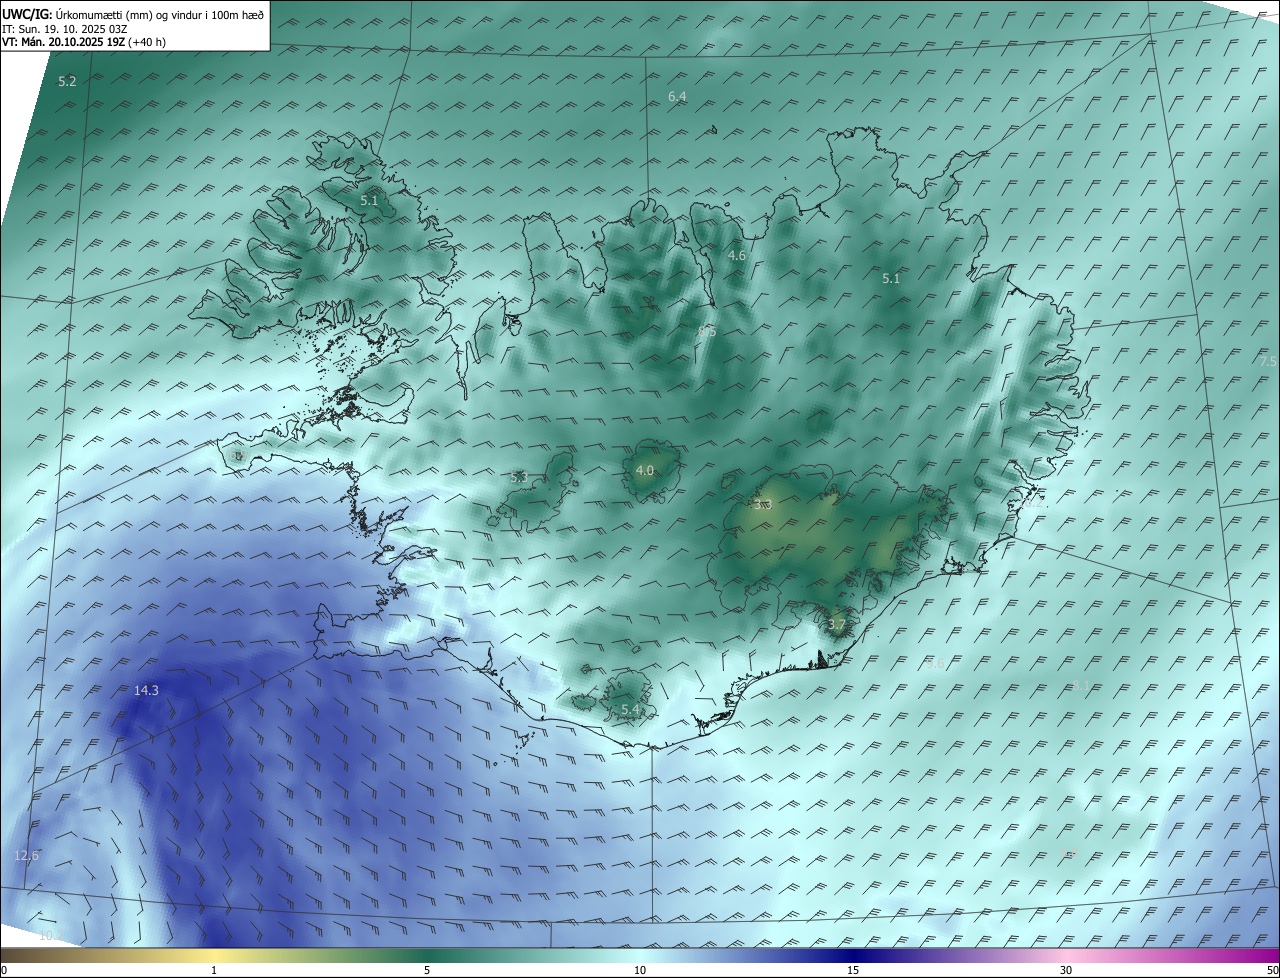Click the 5.3 value on Langjökull glacier
This screenshot has width=1280, height=978.
click(x=519, y=477)
